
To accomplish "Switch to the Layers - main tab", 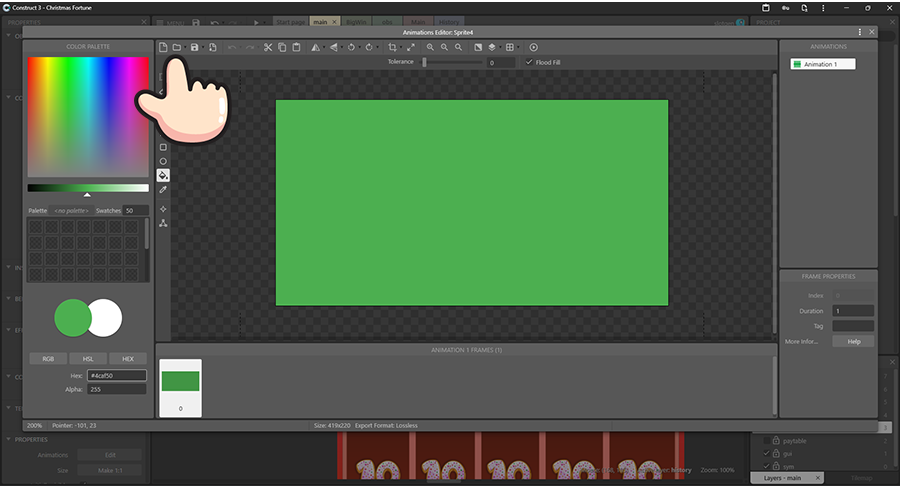I will click(783, 478).
